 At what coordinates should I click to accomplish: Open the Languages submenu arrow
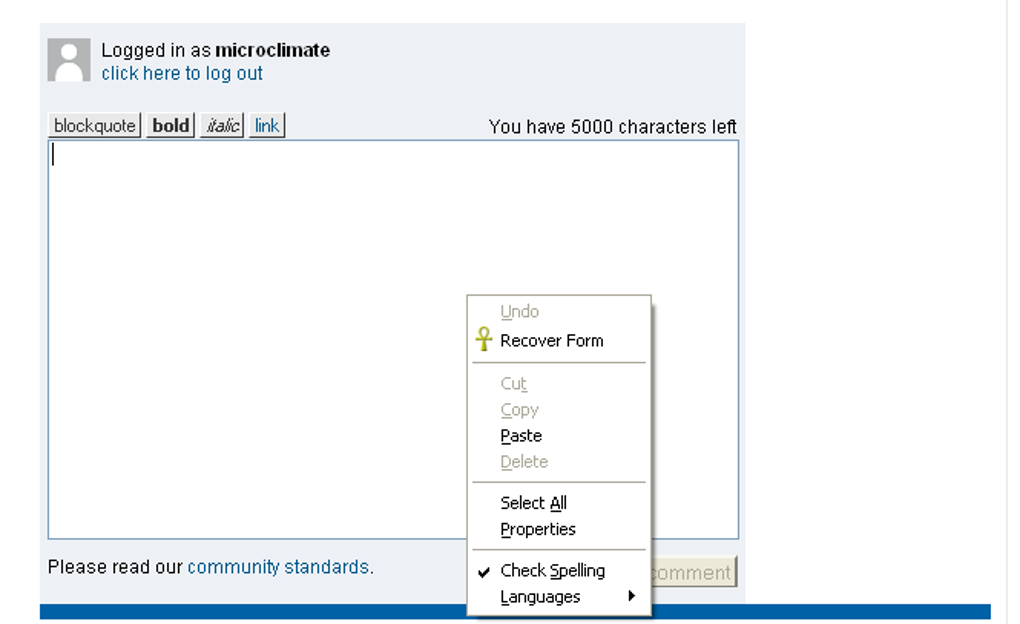pos(632,596)
